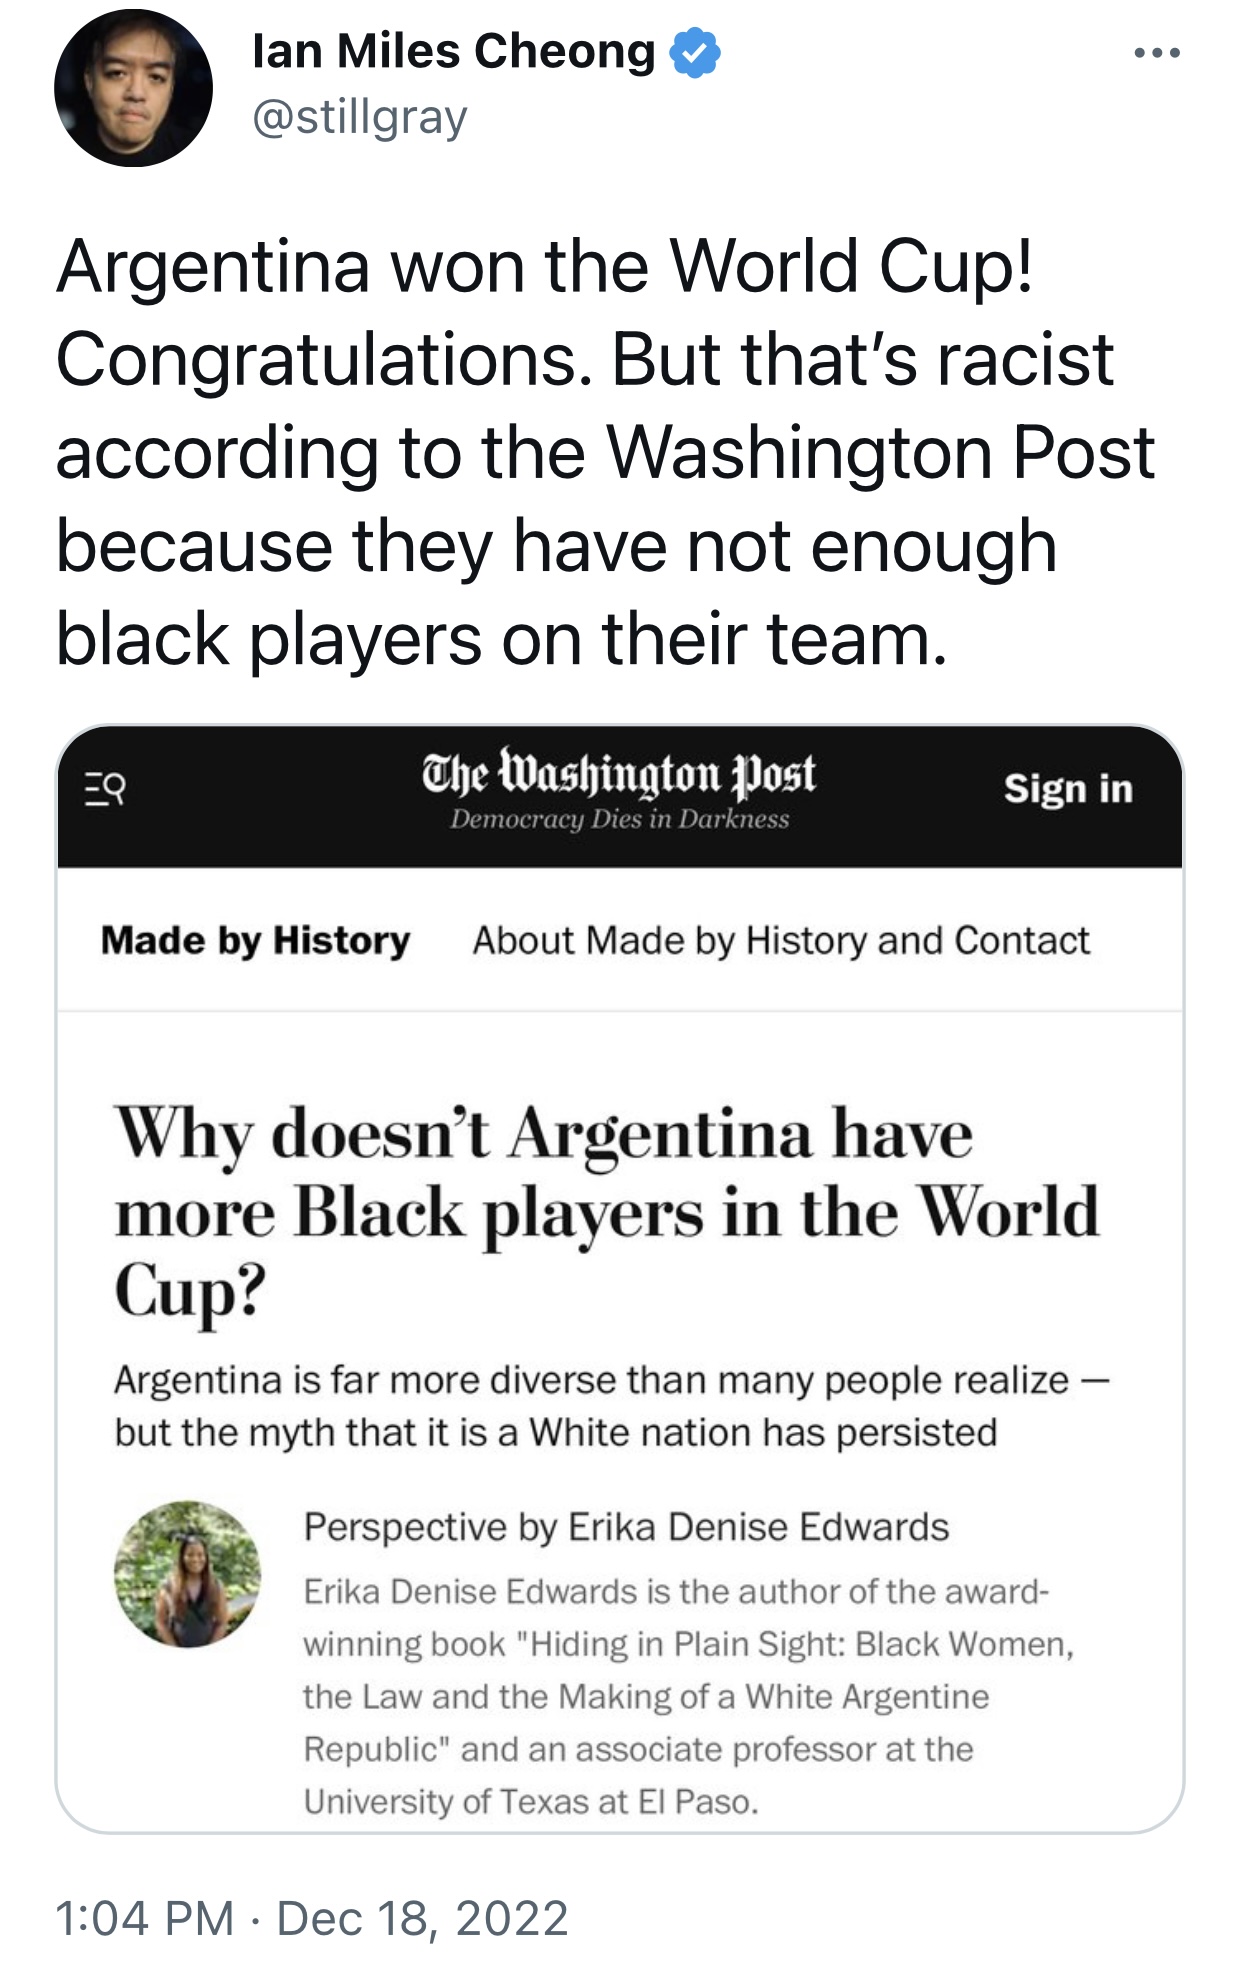
Task: Select the Made by History tab
Action: (x=255, y=941)
